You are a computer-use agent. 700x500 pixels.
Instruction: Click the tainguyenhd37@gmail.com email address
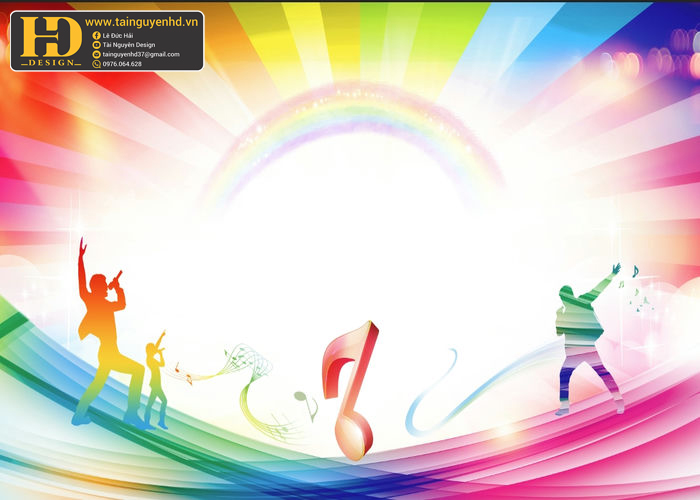click(141, 54)
